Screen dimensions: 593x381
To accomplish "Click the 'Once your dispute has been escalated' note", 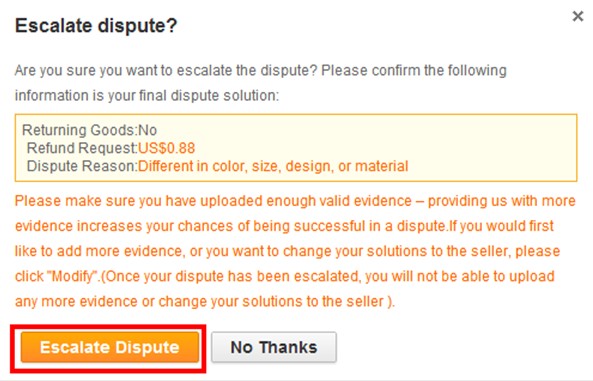I will pyautogui.click(x=328, y=277).
